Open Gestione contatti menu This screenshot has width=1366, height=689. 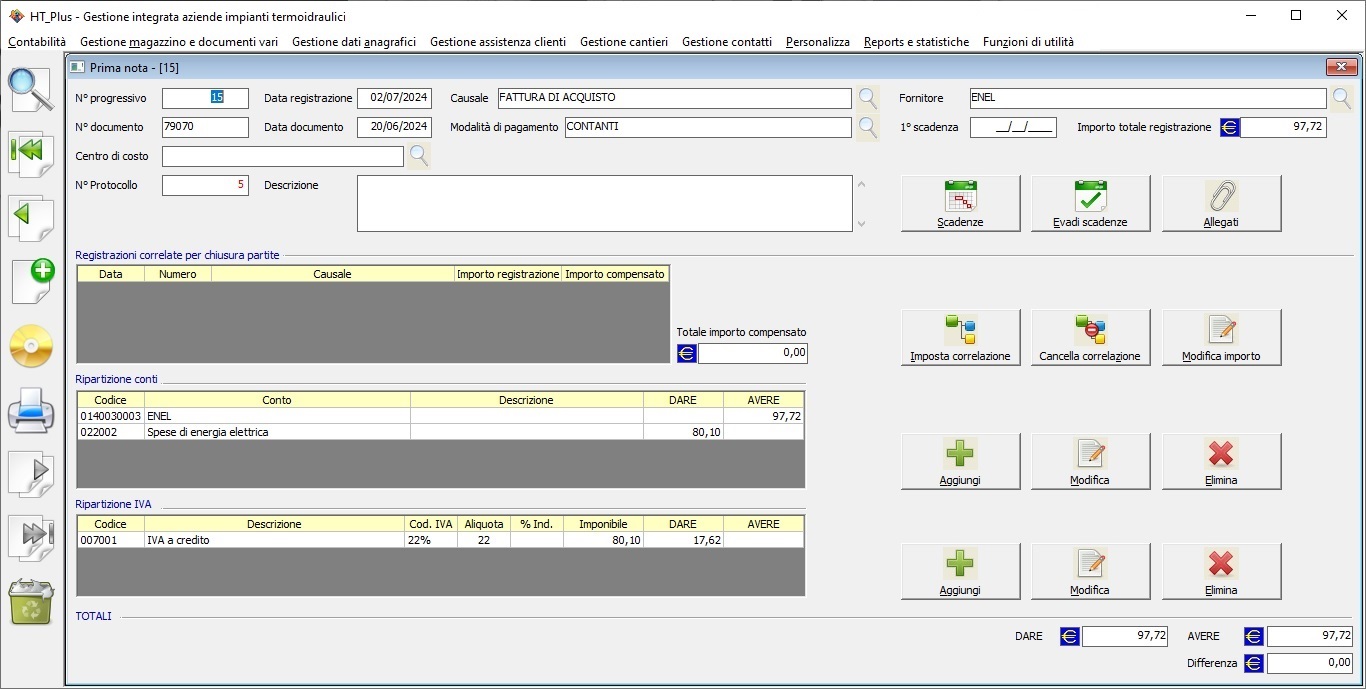click(727, 42)
